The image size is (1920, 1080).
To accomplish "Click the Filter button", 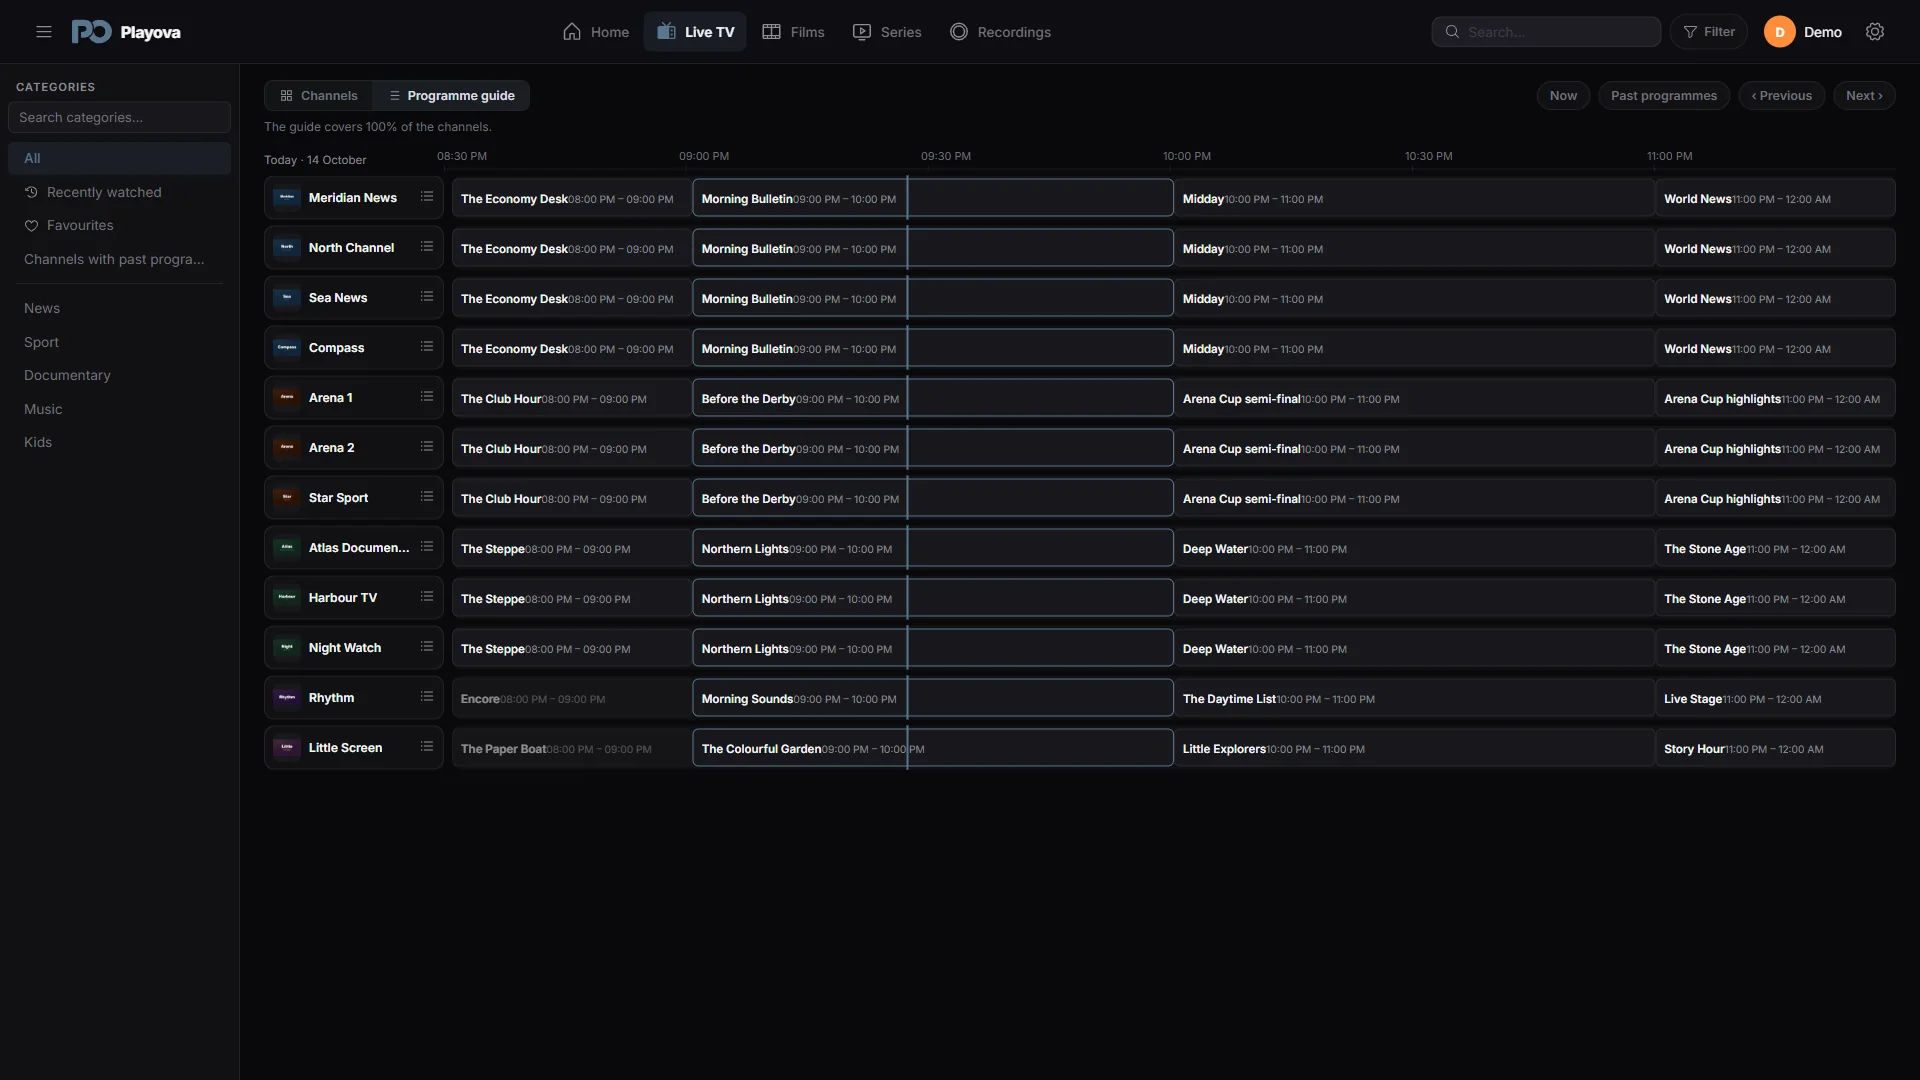I will [1709, 32].
